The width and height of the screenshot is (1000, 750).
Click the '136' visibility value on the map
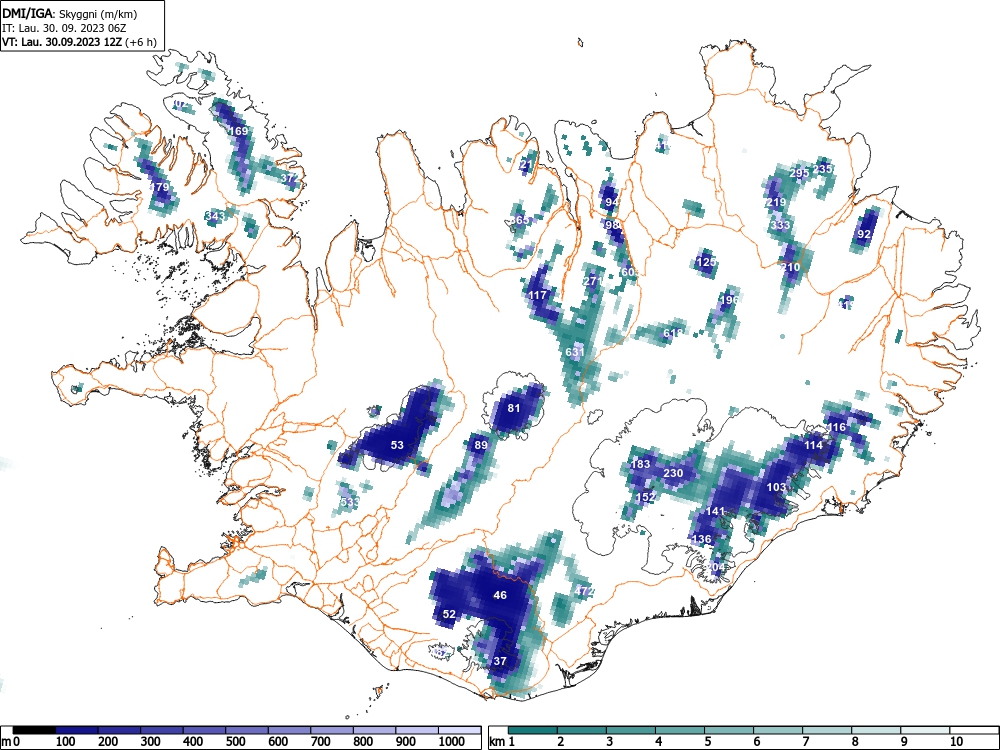(x=702, y=539)
